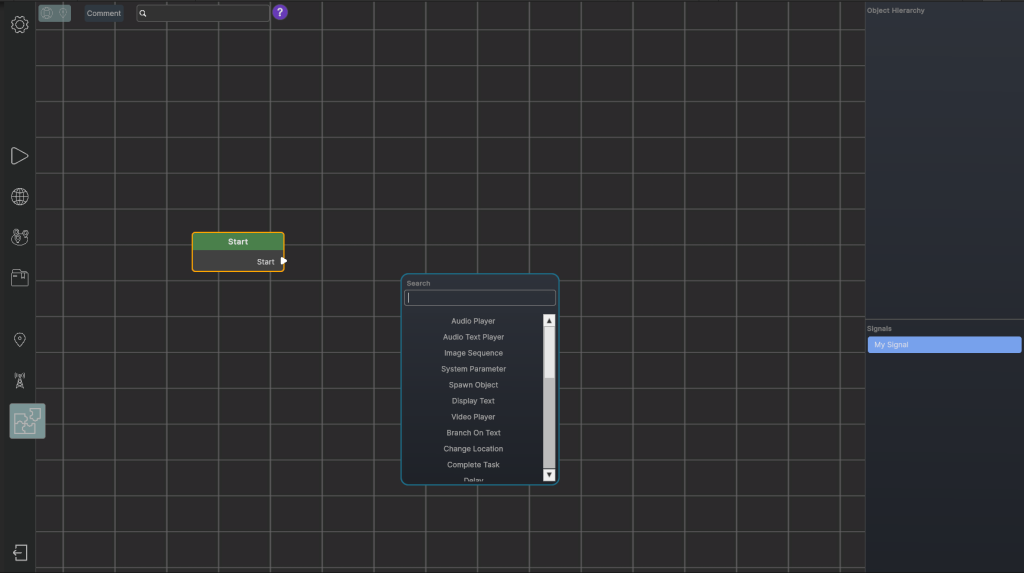Add Branch On Text node from list
The height and width of the screenshot is (573, 1024).
click(473, 433)
